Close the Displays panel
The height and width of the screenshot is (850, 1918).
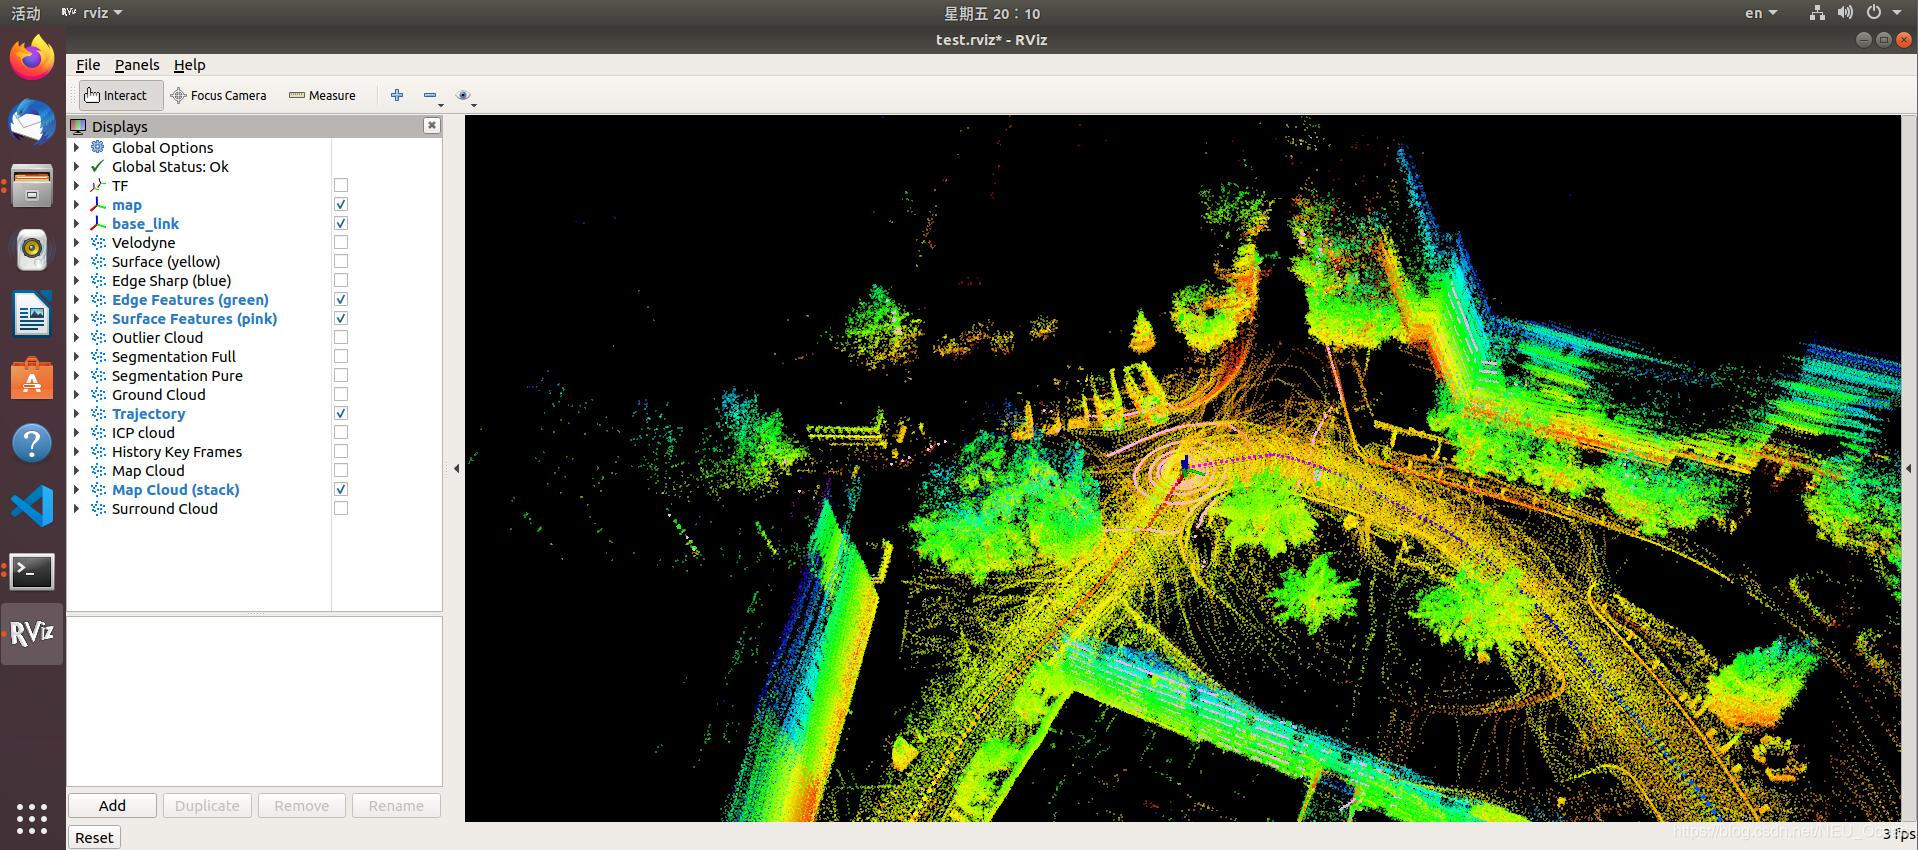(431, 125)
